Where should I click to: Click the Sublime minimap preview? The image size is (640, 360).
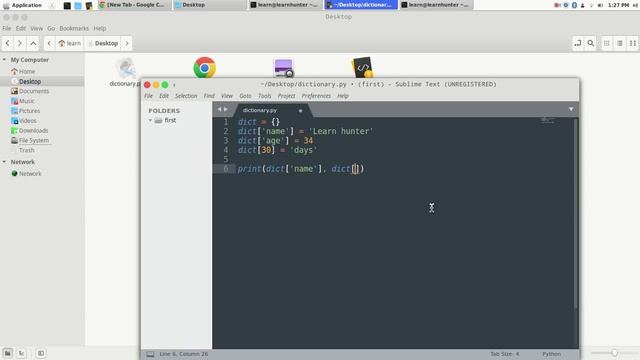click(547, 120)
